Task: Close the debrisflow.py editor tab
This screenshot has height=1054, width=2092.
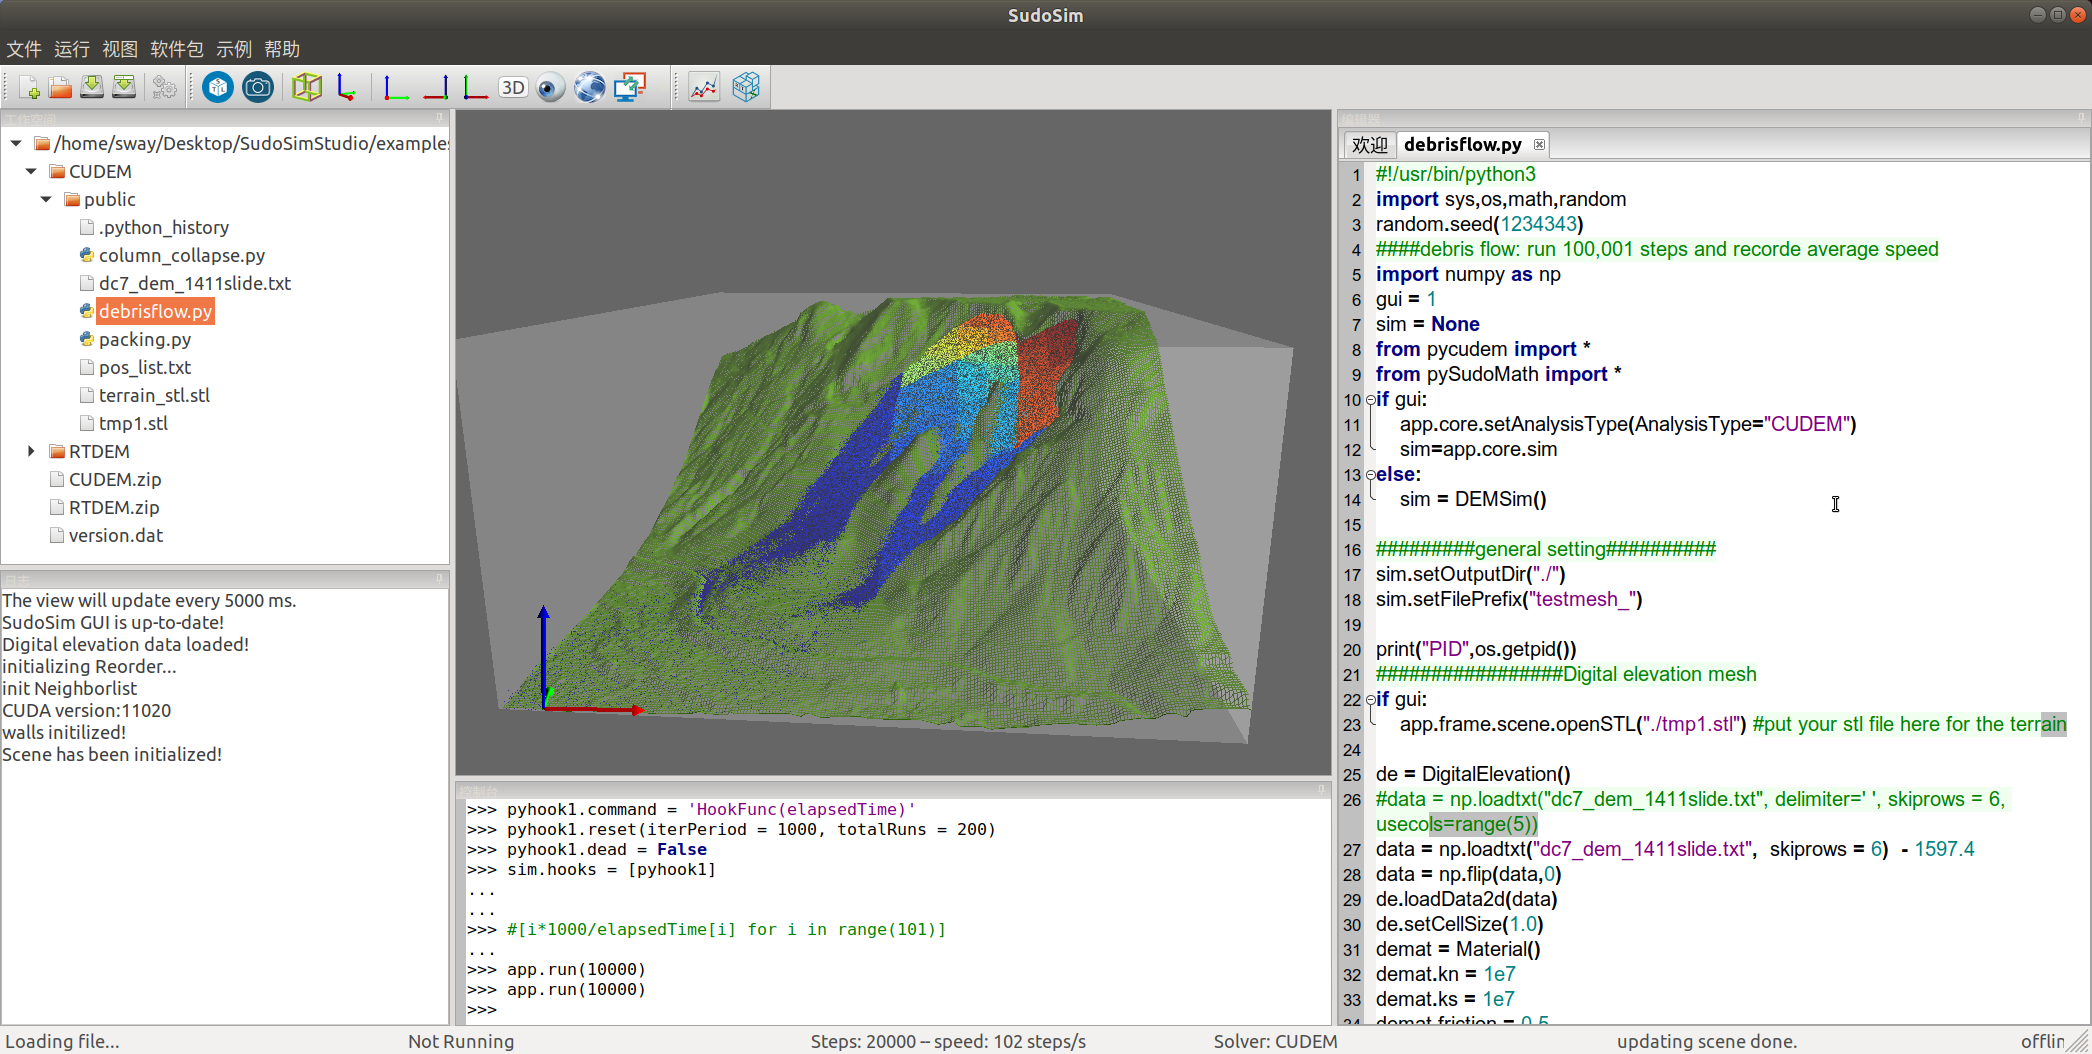Action: coord(1539,145)
